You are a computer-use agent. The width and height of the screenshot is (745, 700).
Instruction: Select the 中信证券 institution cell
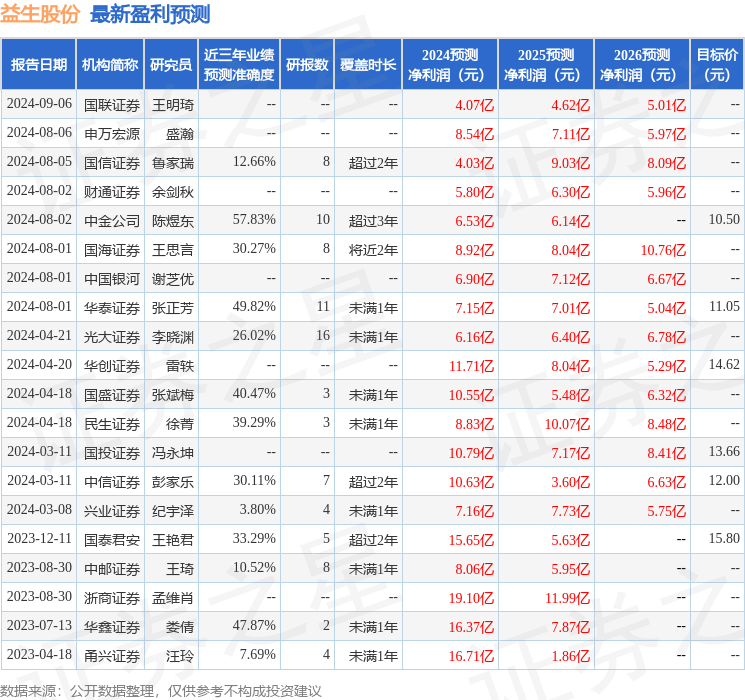(112, 482)
